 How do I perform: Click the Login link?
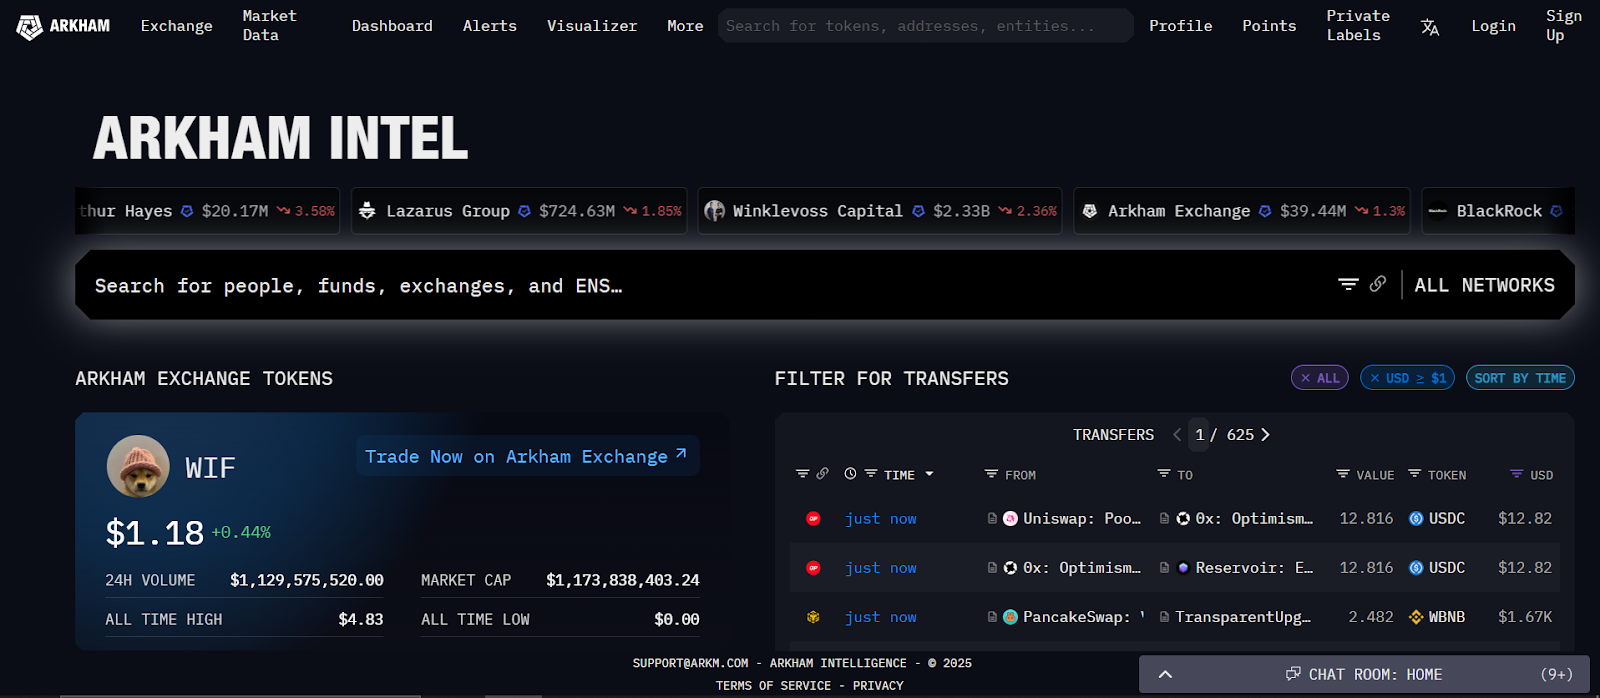click(1493, 26)
